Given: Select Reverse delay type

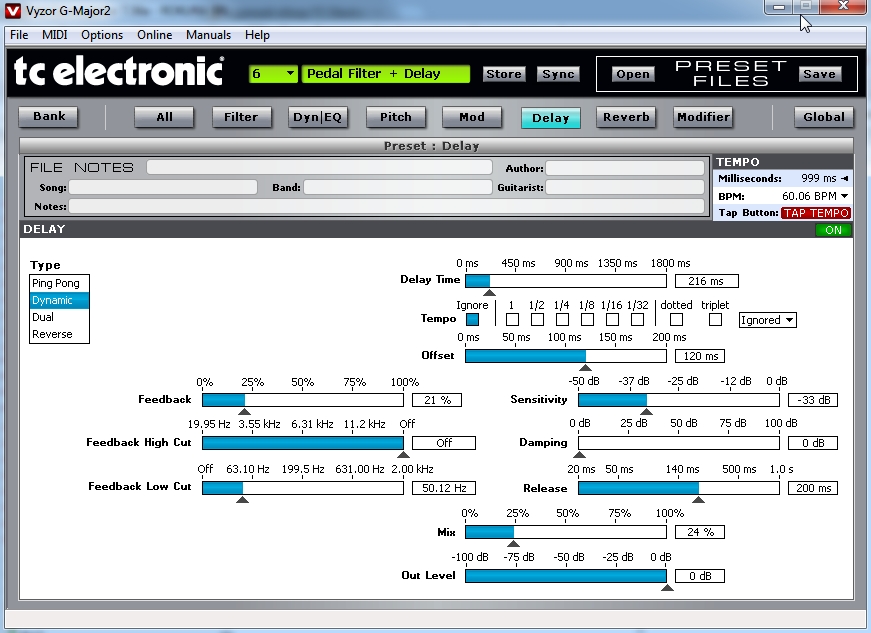Looking at the screenshot, I should tap(59, 334).
